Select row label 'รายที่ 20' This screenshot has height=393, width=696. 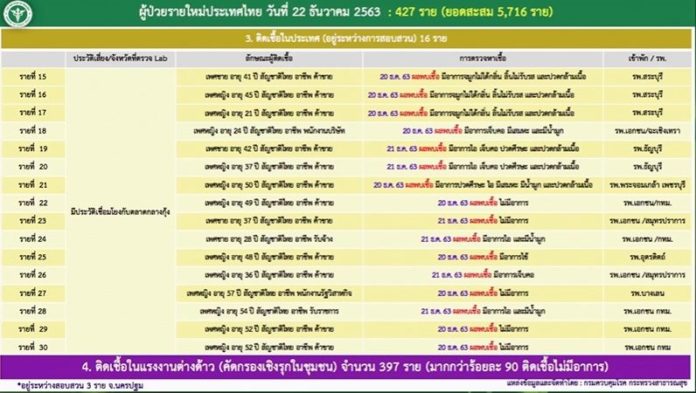point(33,167)
